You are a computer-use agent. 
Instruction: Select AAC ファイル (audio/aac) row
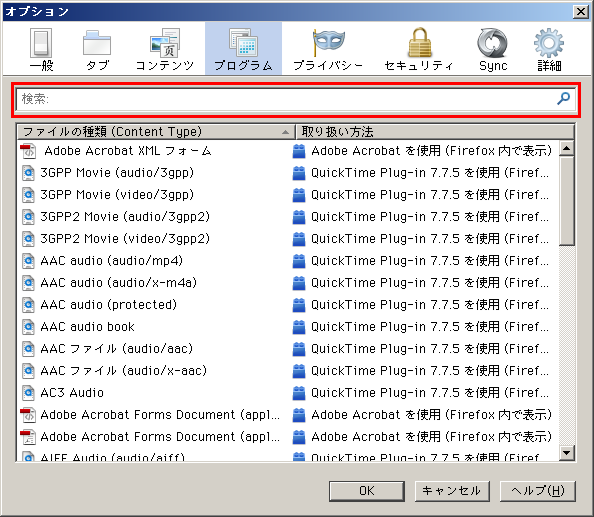pyautogui.click(x=288, y=348)
